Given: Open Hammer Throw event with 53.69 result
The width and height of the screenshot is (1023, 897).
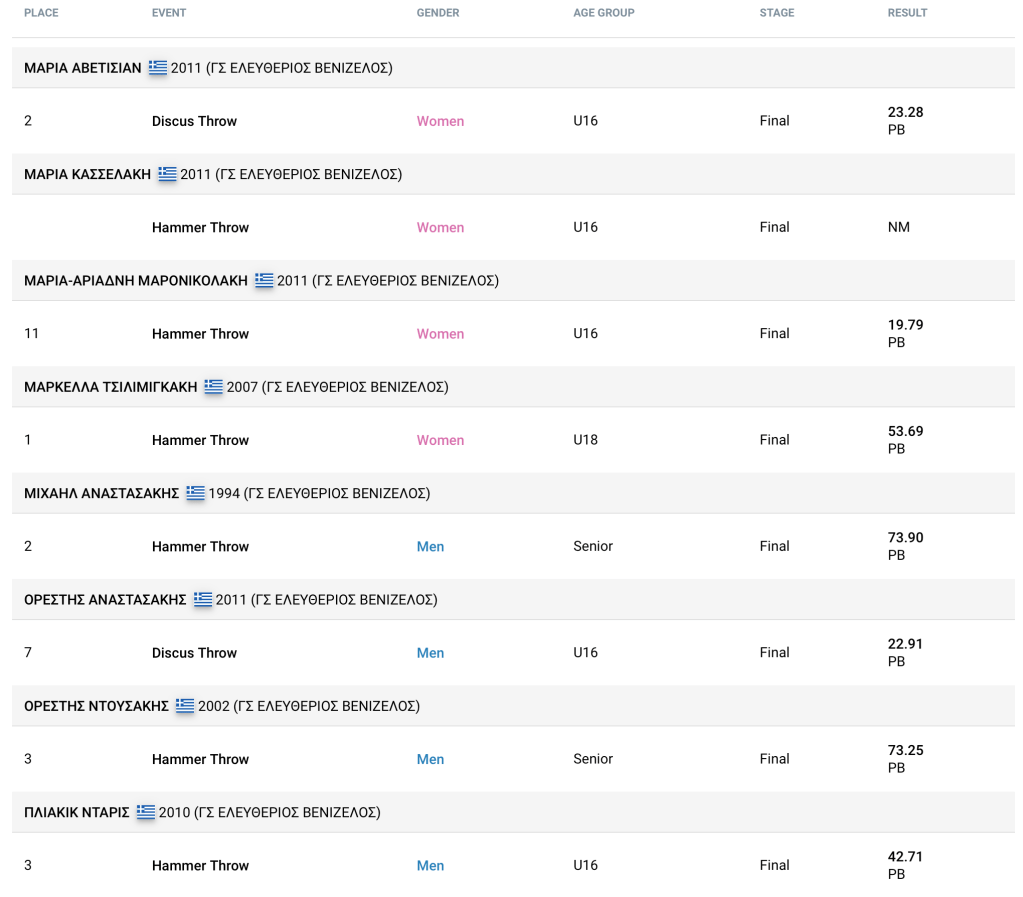Looking at the screenshot, I should pyautogui.click(x=200, y=440).
